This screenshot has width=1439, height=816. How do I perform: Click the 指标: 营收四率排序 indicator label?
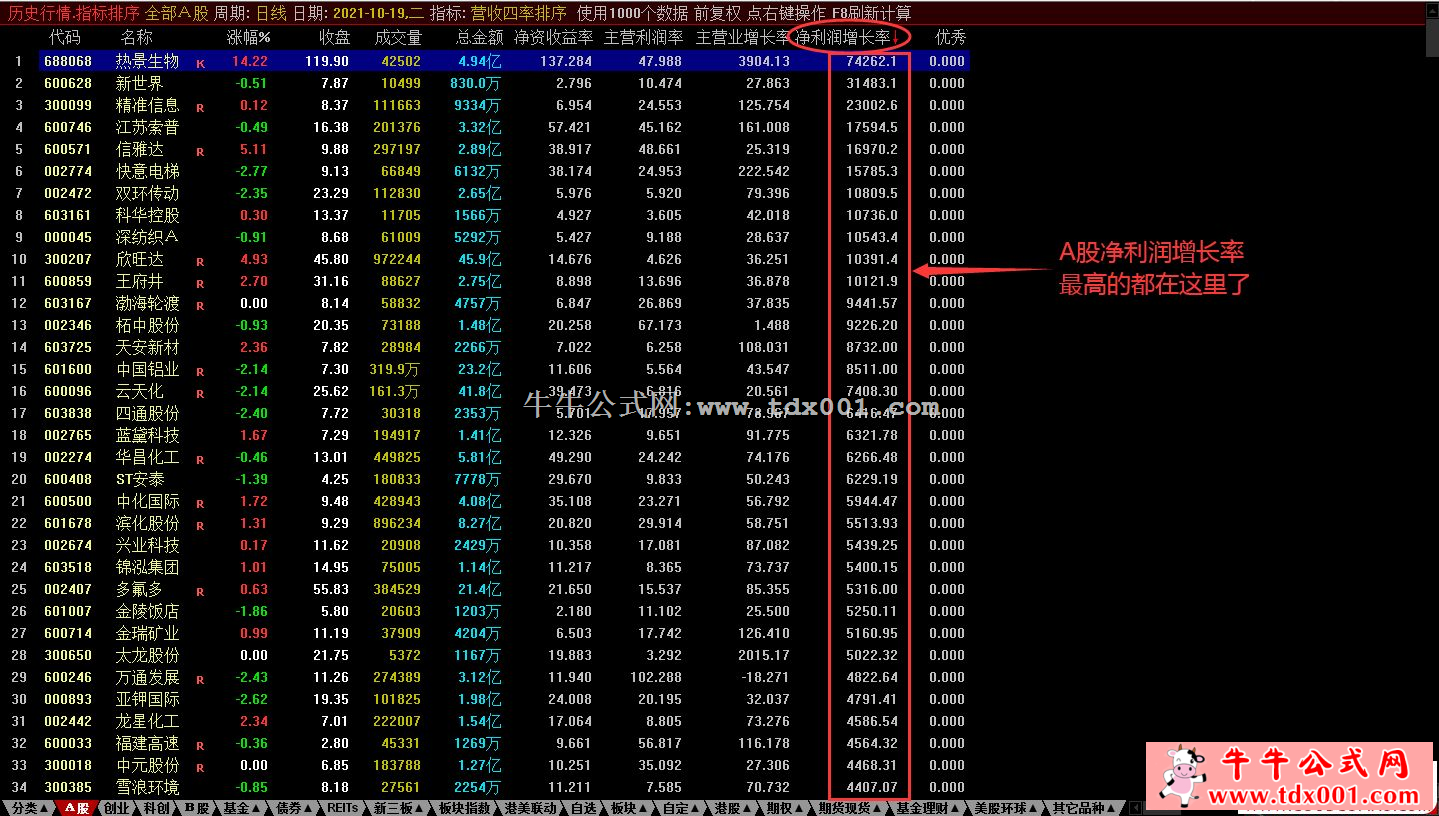coord(497,14)
